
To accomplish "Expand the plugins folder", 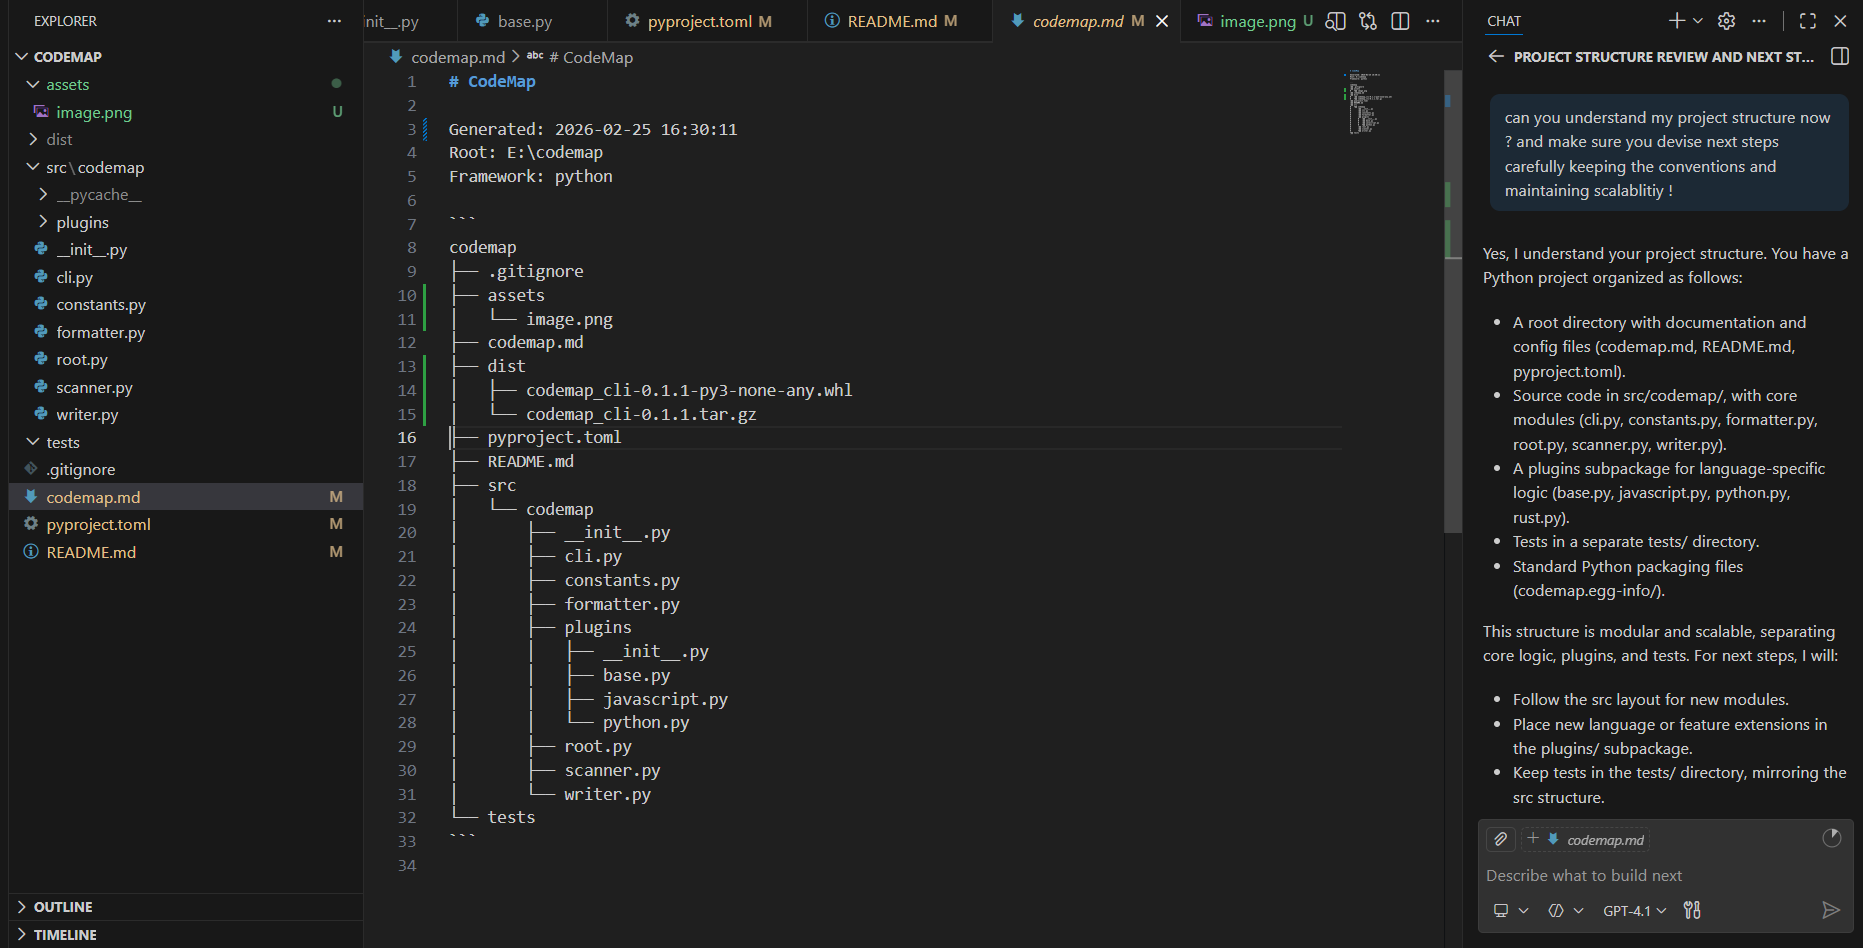I will [x=43, y=222].
